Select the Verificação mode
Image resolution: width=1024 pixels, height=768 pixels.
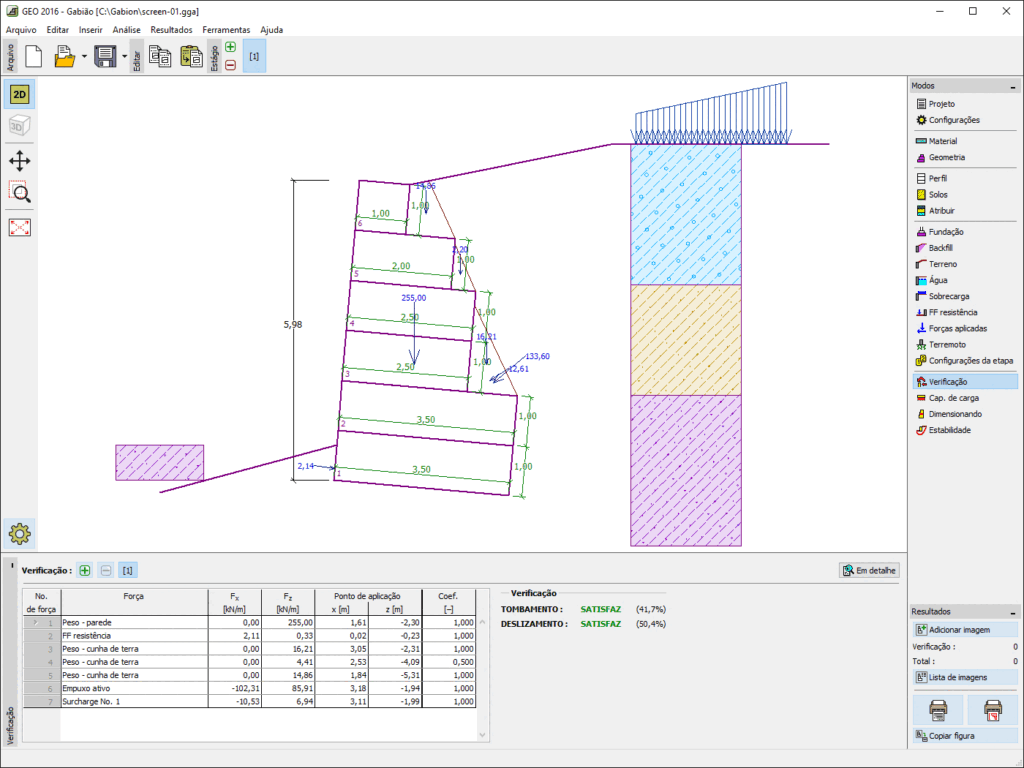coord(965,382)
